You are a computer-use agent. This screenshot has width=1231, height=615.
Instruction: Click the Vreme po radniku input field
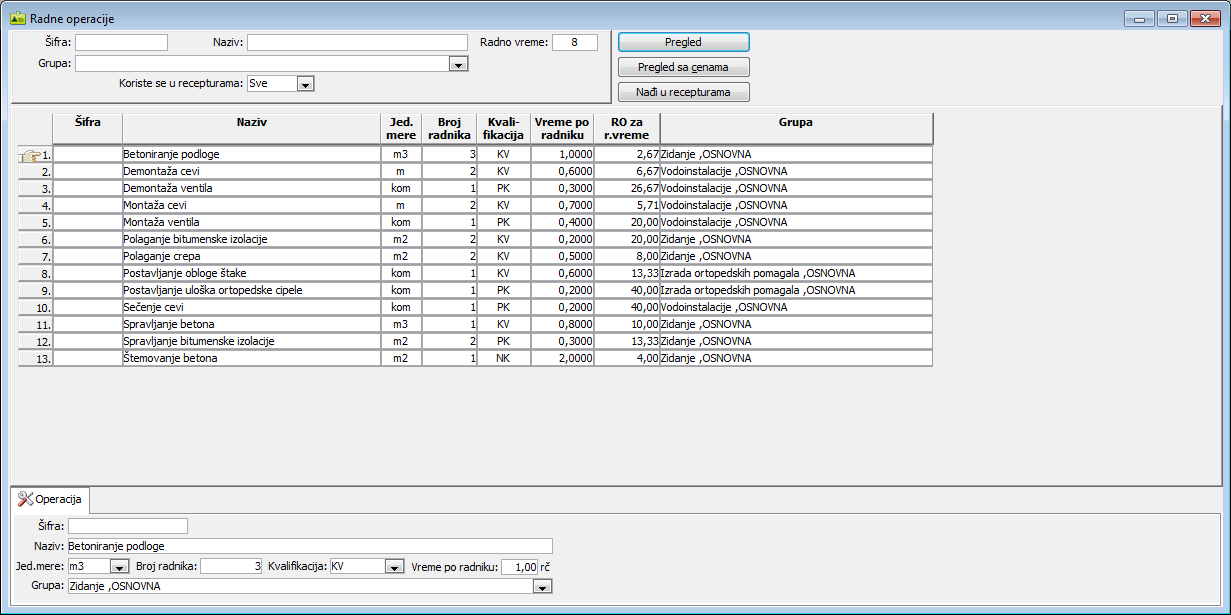click(519, 567)
